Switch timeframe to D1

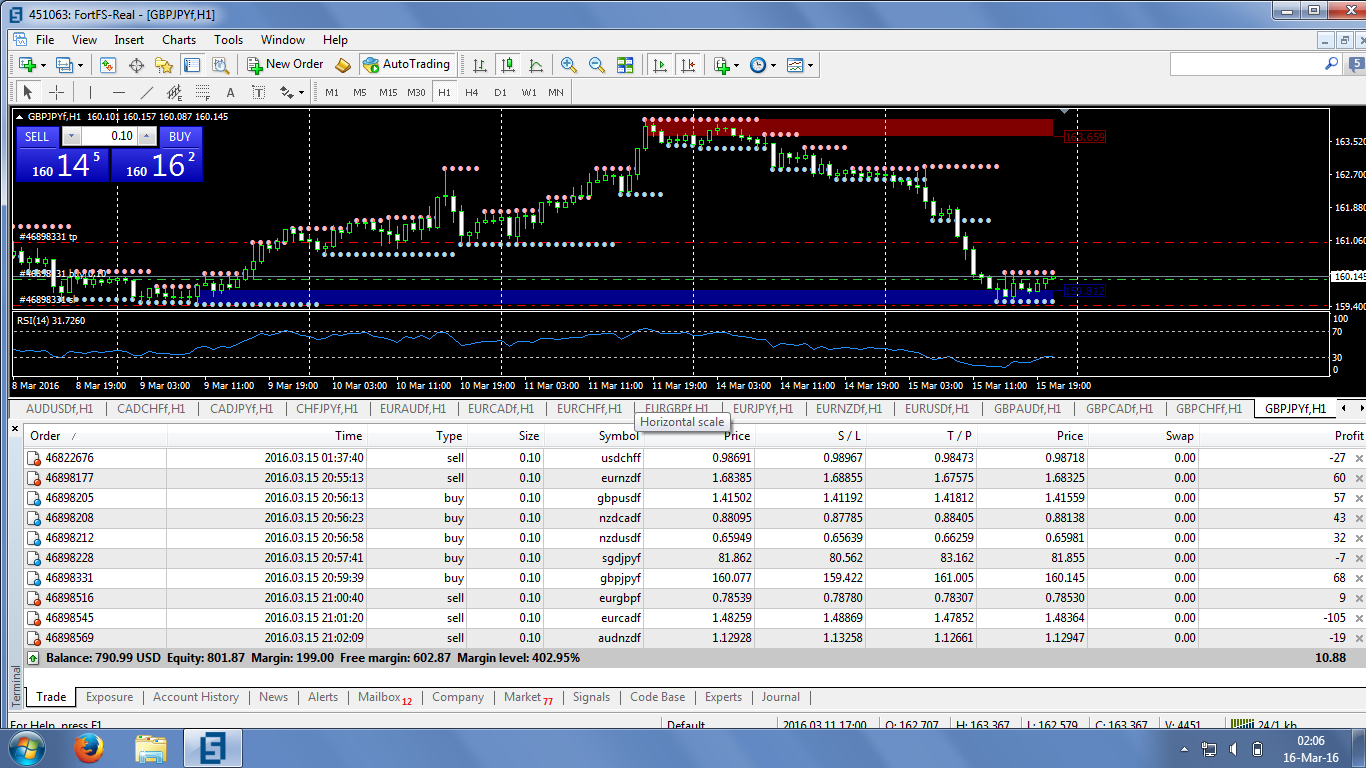tap(500, 92)
